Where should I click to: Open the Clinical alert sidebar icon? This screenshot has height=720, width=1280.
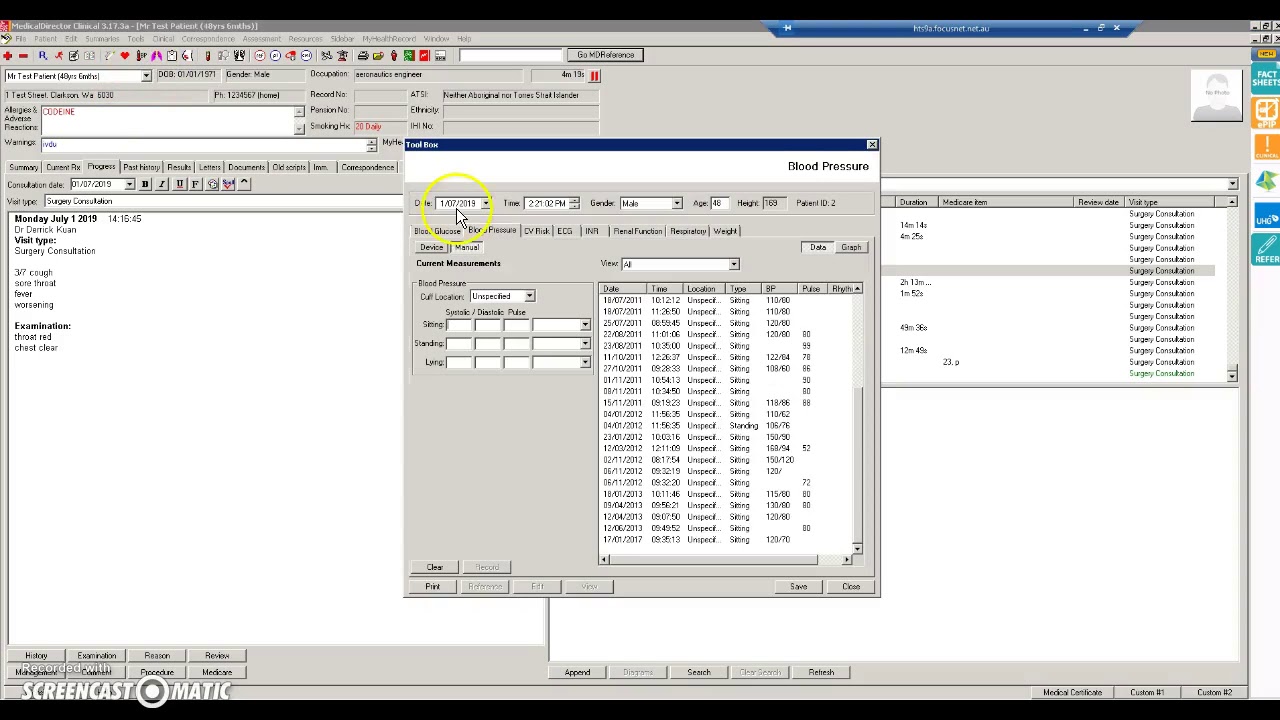[1266, 146]
